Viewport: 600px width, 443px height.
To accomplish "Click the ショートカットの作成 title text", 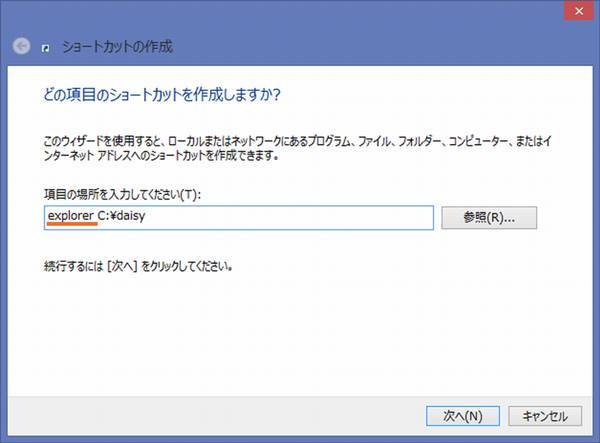I will pyautogui.click(x=117, y=47).
